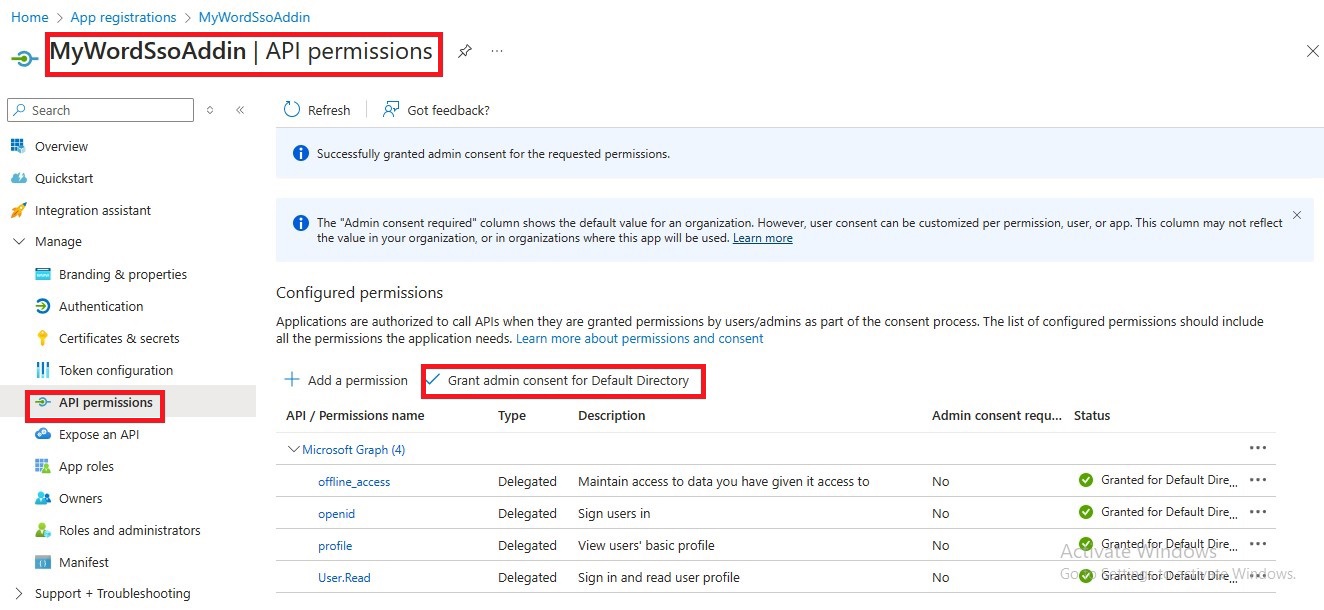Image resolution: width=1324 pixels, height=610 pixels.
Task: Go to Expose an API
Action: [x=99, y=434]
